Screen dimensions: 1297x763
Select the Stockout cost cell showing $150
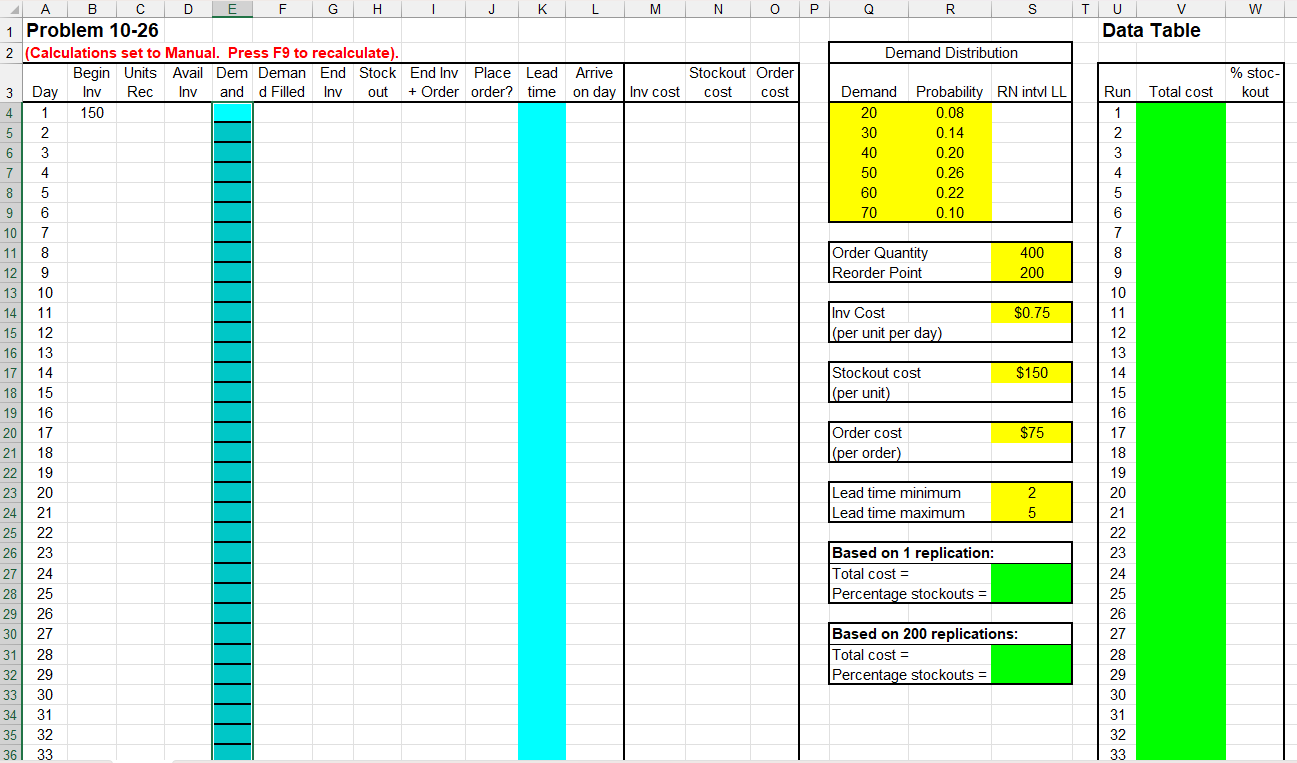[x=1031, y=372]
